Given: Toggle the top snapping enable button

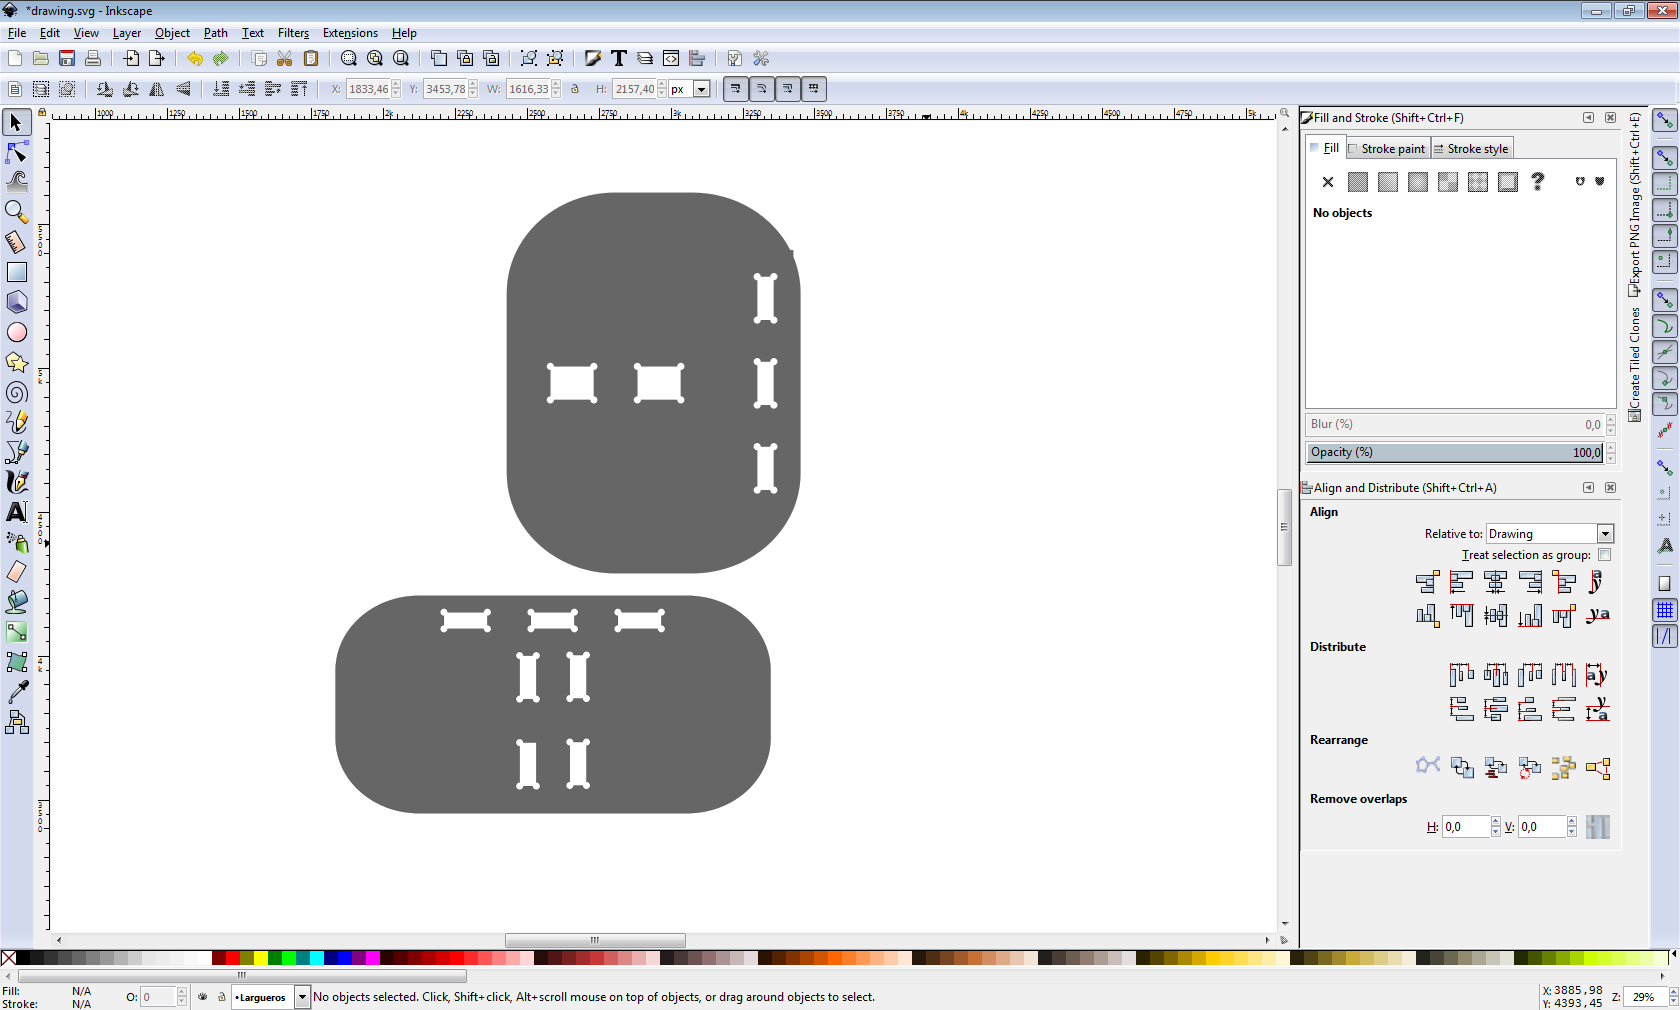Looking at the screenshot, I should [x=1664, y=121].
